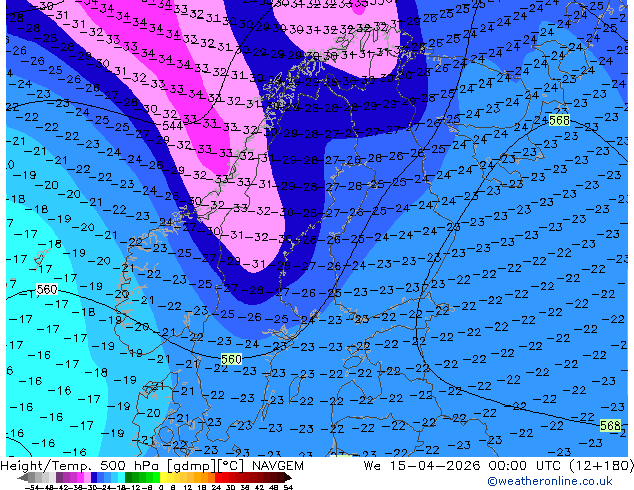Image resolution: width=634 pixels, height=490 pixels.
Task: Click the gray left arrow of color scale
Action: (x=23, y=477)
